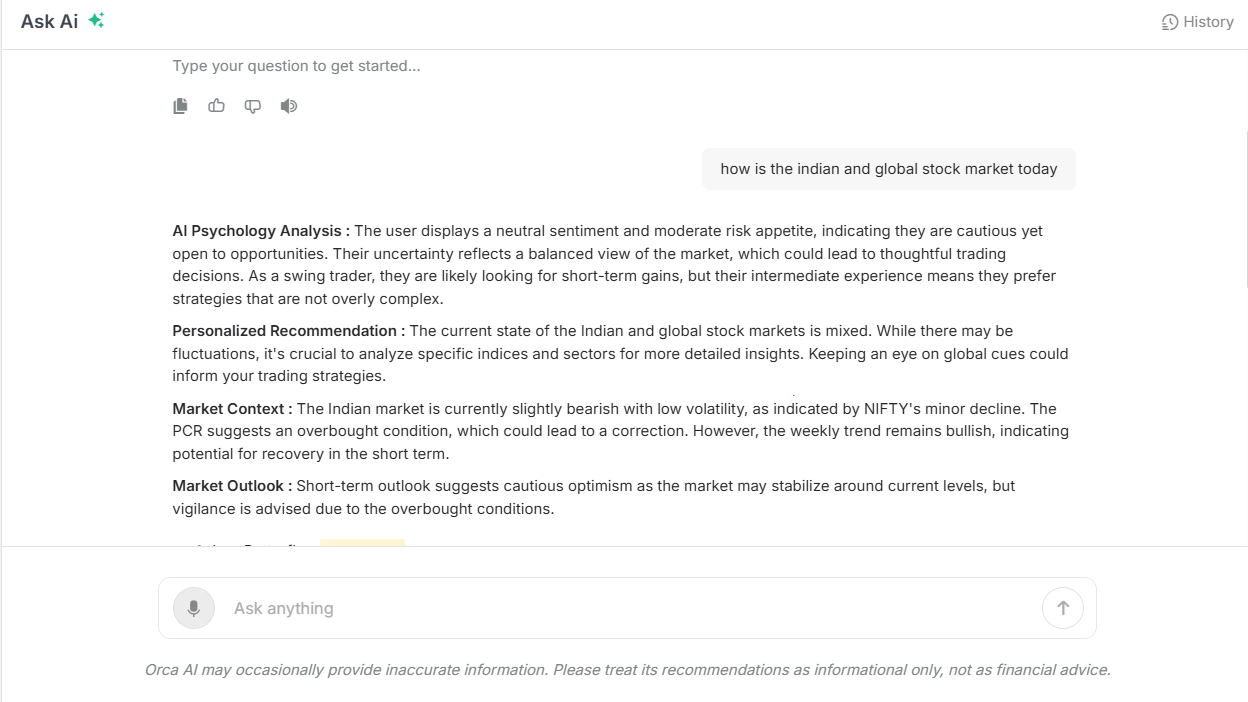Click the yellow highlighted tag below Market Outlook
Screen dimensions: 1248x702
point(362,543)
